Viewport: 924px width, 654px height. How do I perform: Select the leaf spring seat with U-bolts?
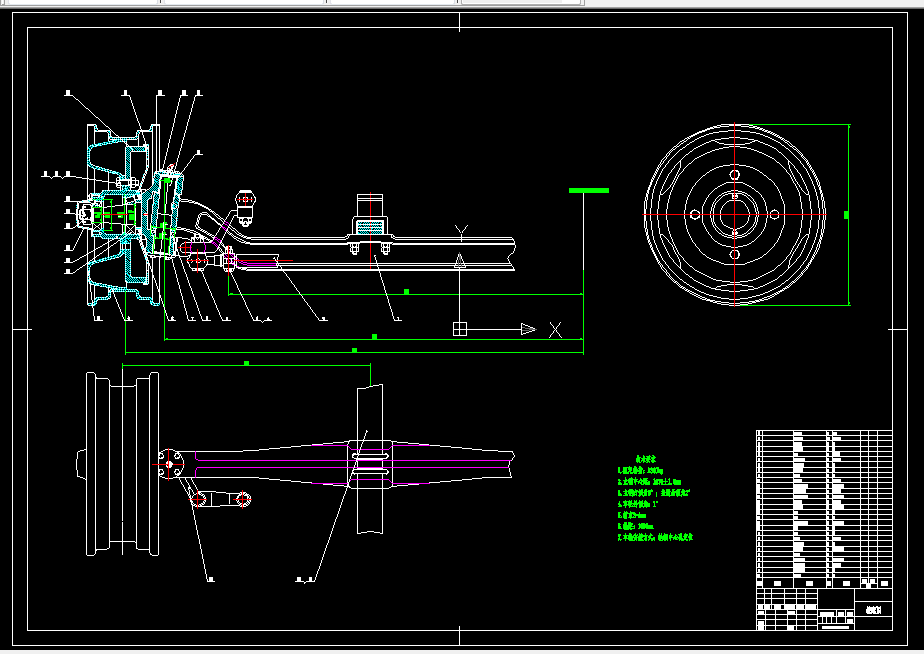(x=369, y=226)
